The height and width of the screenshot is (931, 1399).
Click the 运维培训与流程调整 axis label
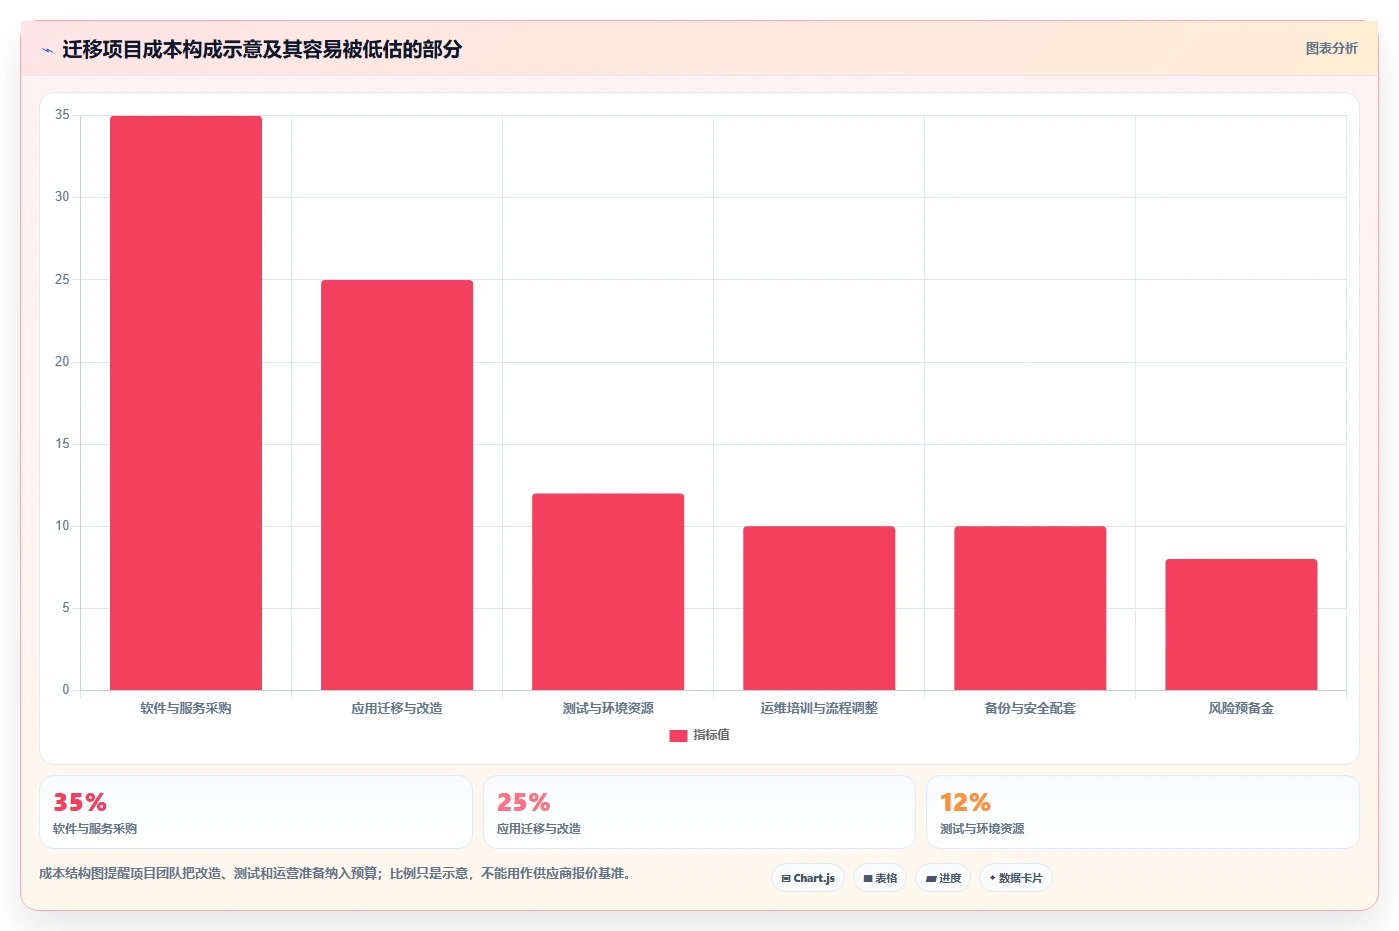[x=819, y=708]
